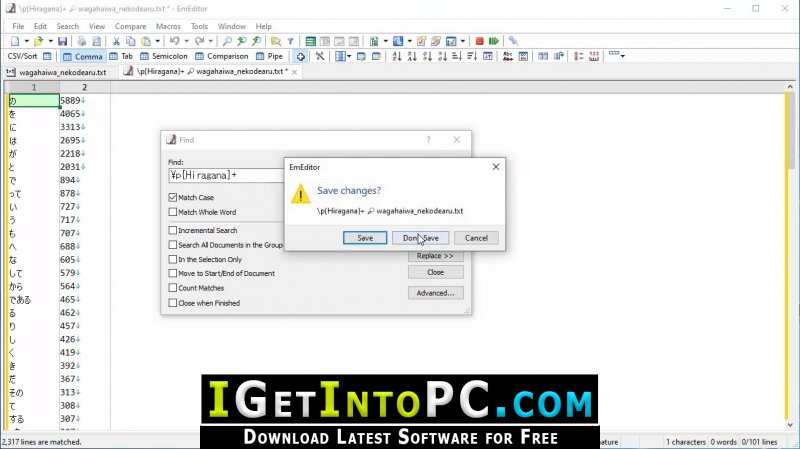Screen dimensions: 800x449
Task: Expand the Redo history dropdown arrow
Action: click(210, 41)
